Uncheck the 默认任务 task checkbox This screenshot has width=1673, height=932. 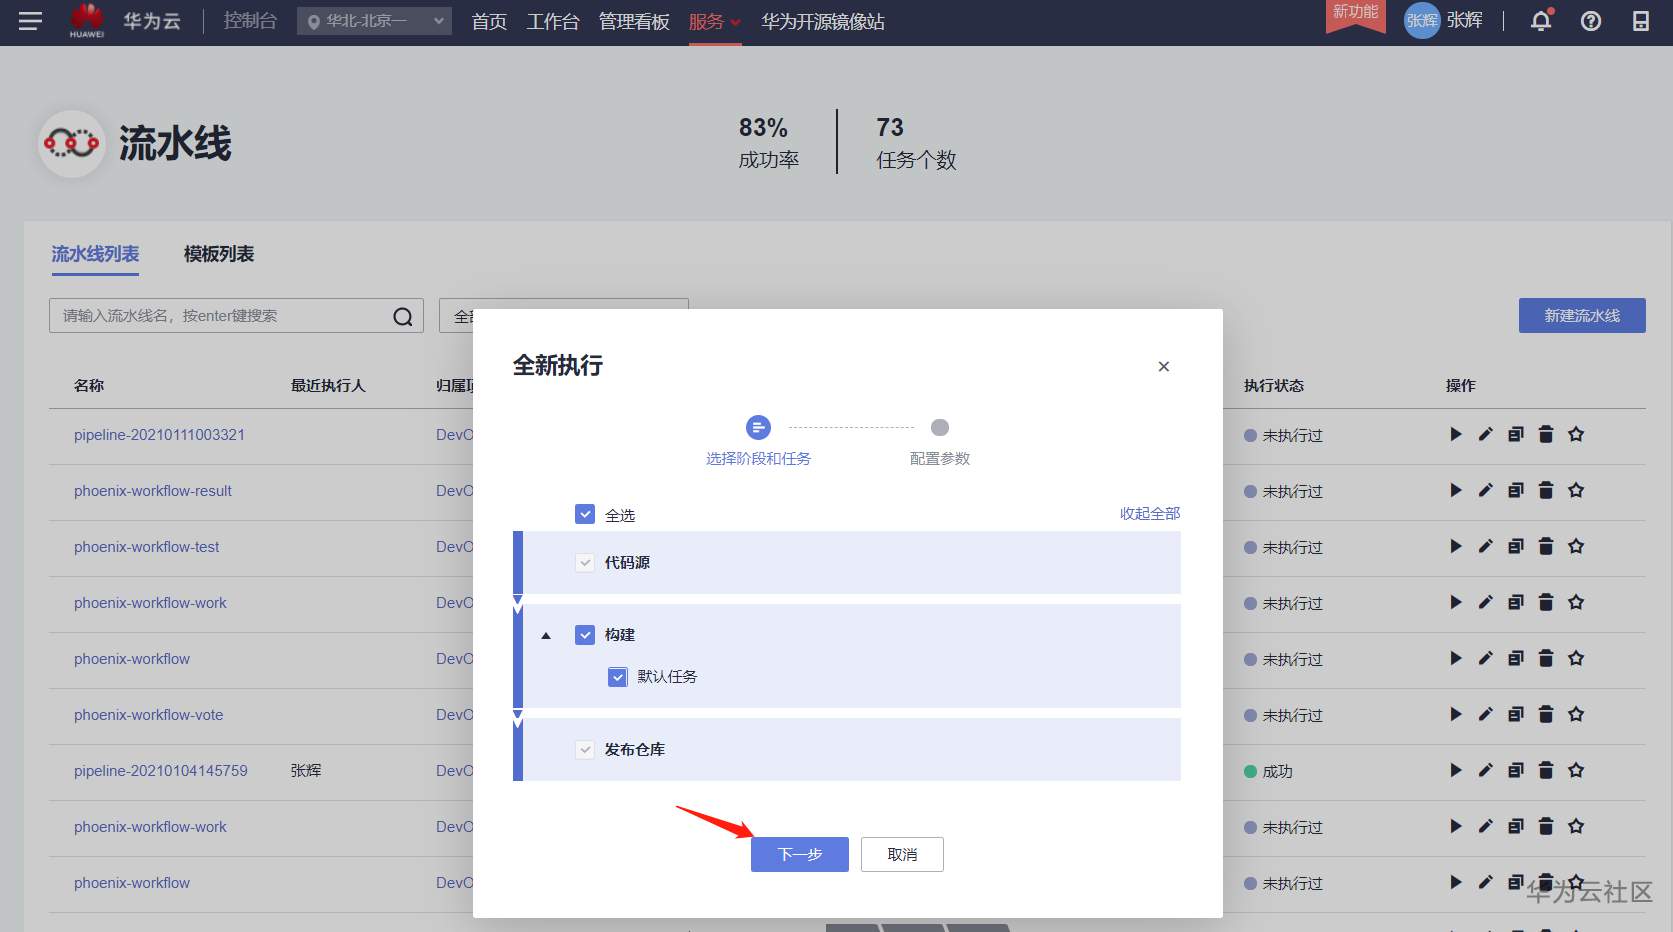618,677
